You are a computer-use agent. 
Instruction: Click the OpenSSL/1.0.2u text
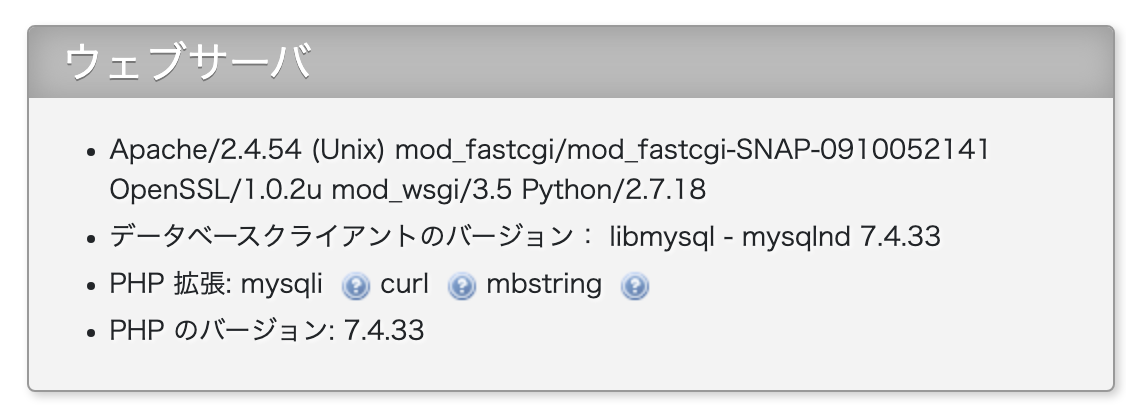point(216,189)
